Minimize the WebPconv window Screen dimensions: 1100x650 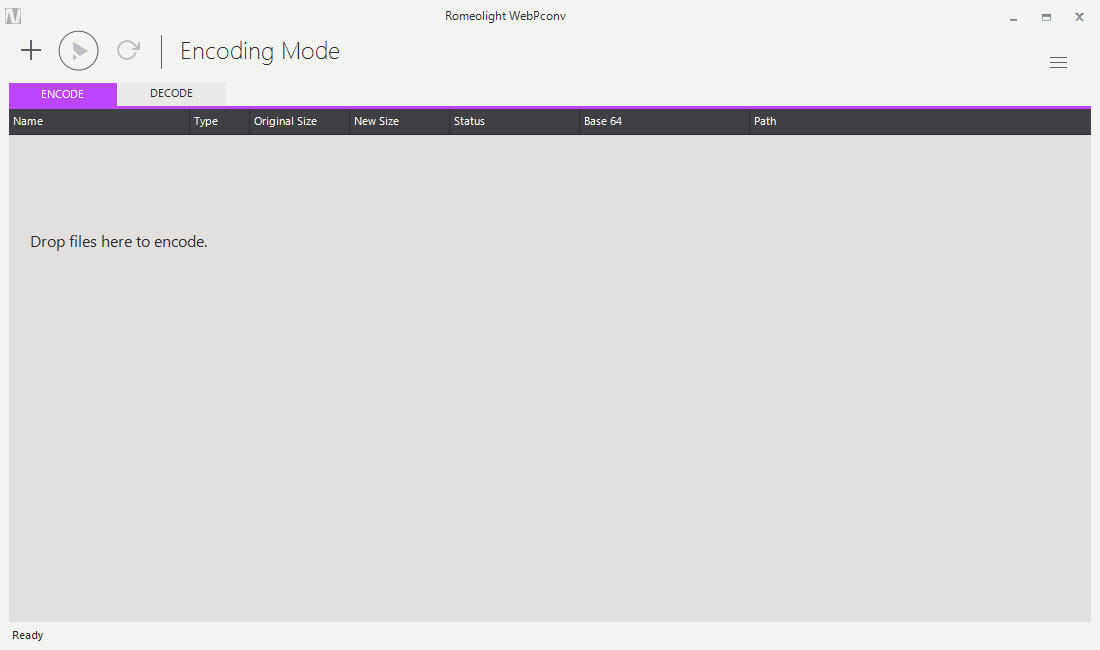1013,17
